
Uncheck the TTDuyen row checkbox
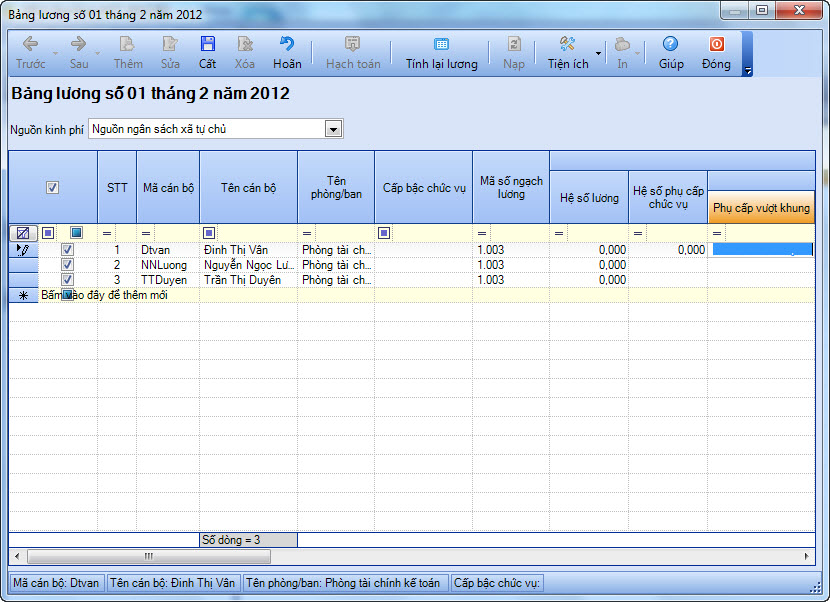coord(67,279)
